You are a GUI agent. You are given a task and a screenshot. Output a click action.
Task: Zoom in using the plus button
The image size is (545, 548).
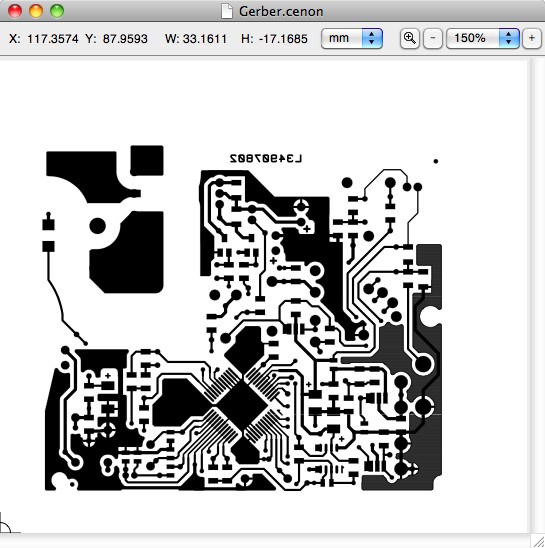click(x=532, y=38)
